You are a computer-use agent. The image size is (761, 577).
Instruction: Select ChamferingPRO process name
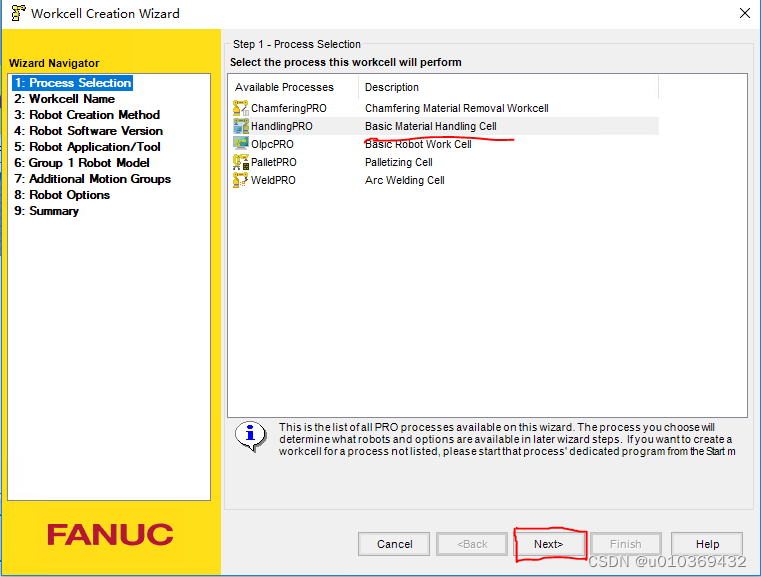coord(289,108)
